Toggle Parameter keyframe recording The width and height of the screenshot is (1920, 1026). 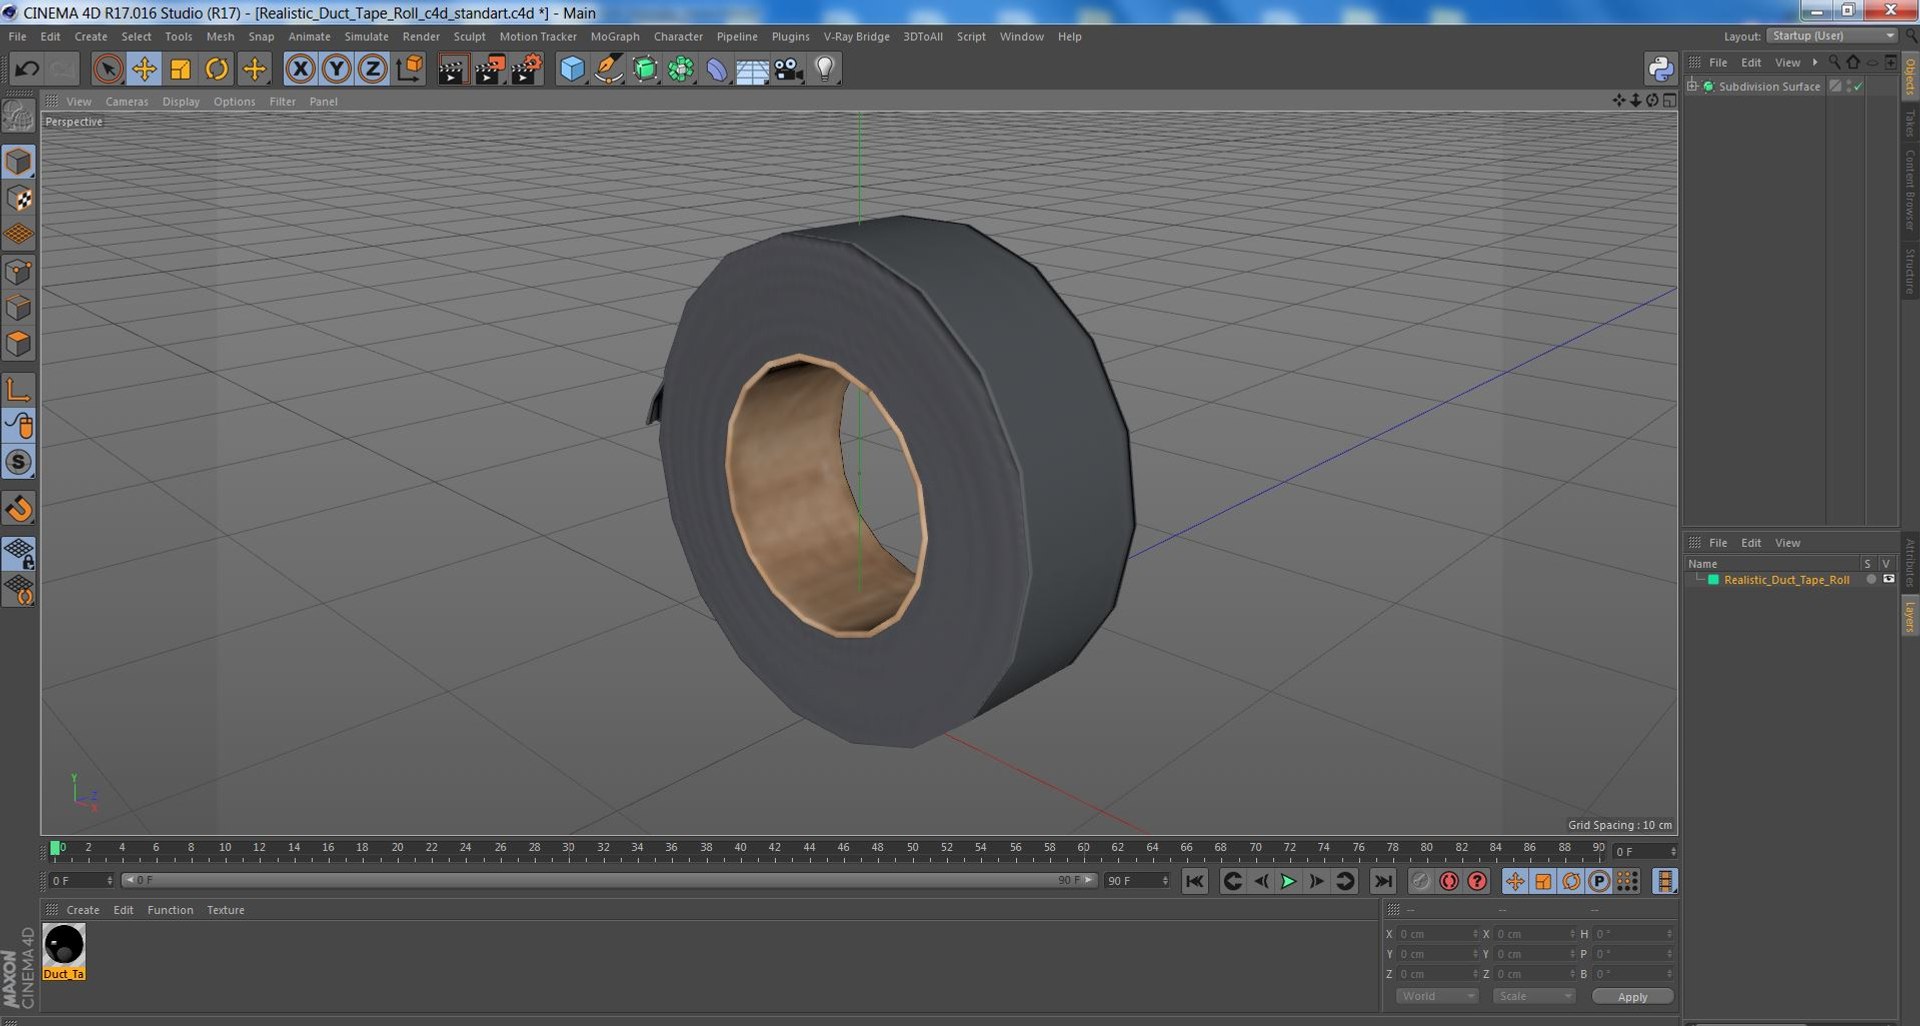click(1599, 881)
